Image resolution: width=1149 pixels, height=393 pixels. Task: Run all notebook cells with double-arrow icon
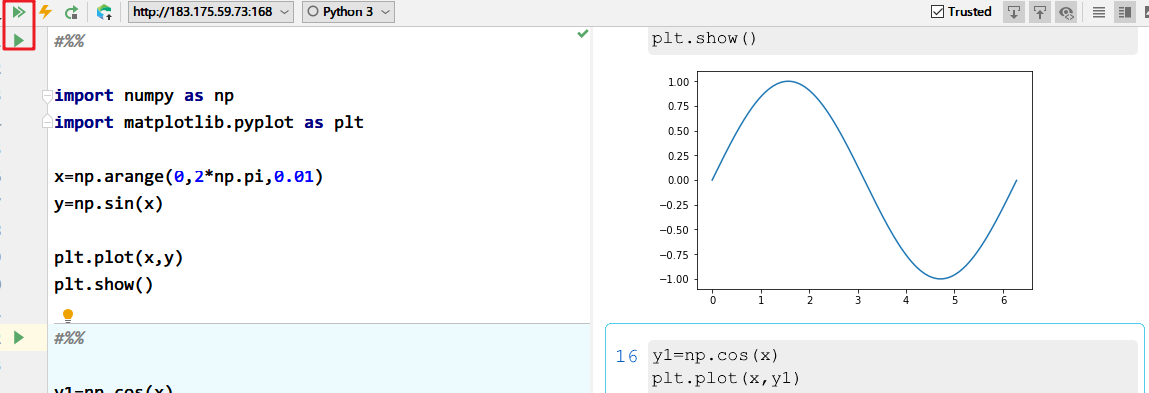pos(19,12)
